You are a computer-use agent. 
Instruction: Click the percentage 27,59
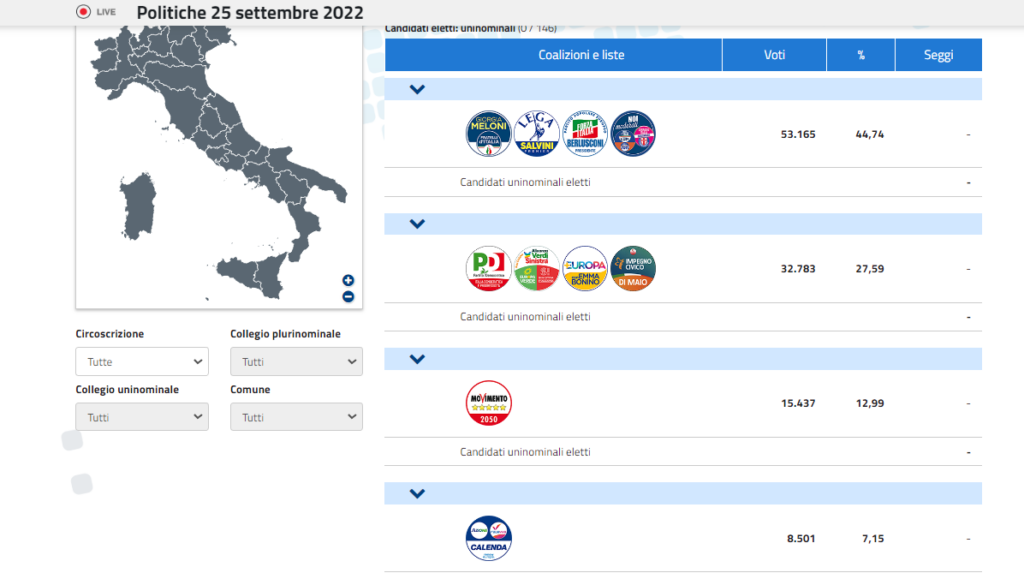tap(870, 269)
